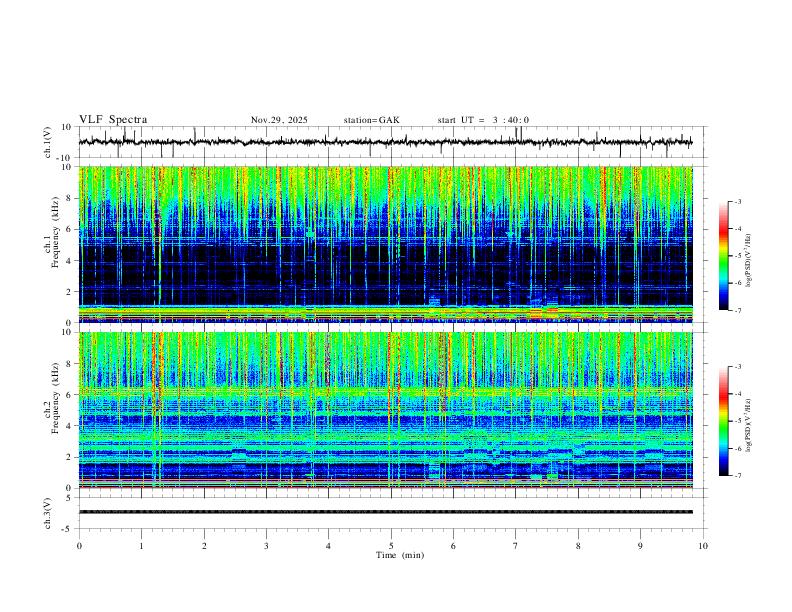Click the "-3" label on ch.1 color bar

coord(737,201)
